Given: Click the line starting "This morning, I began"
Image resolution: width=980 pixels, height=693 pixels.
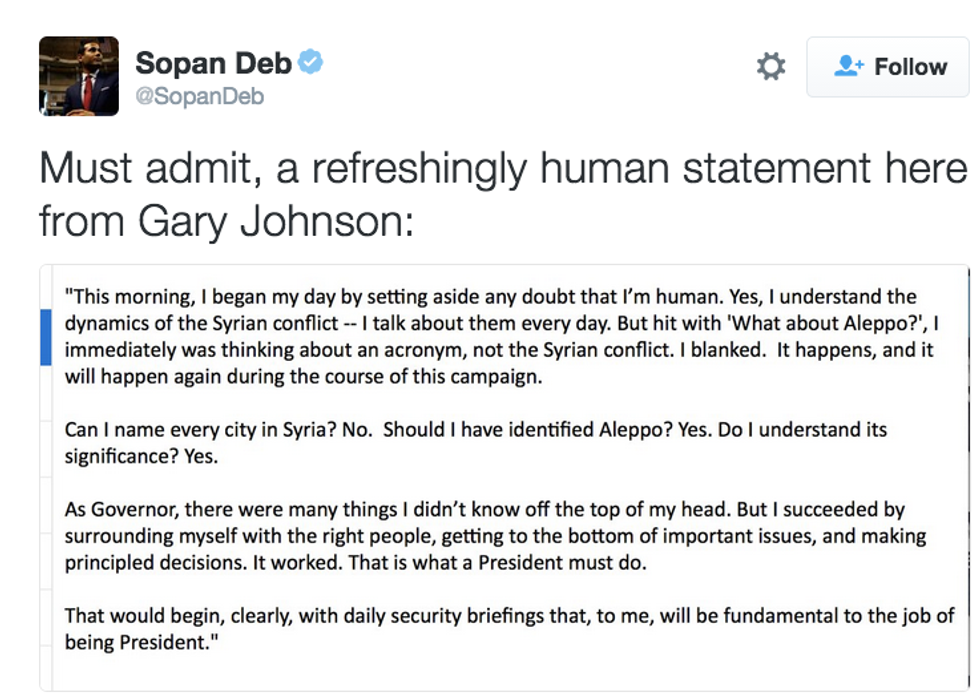Looking at the screenshot, I should click(x=490, y=297).
